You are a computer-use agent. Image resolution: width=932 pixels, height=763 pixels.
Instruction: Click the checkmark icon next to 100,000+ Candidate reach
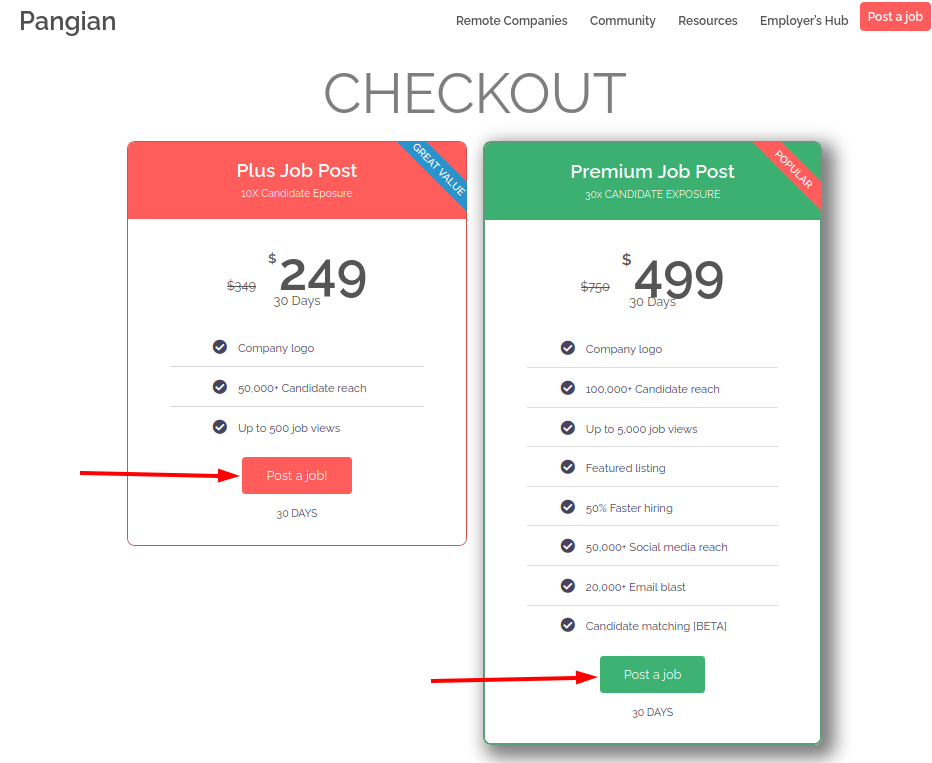(568, 388)
